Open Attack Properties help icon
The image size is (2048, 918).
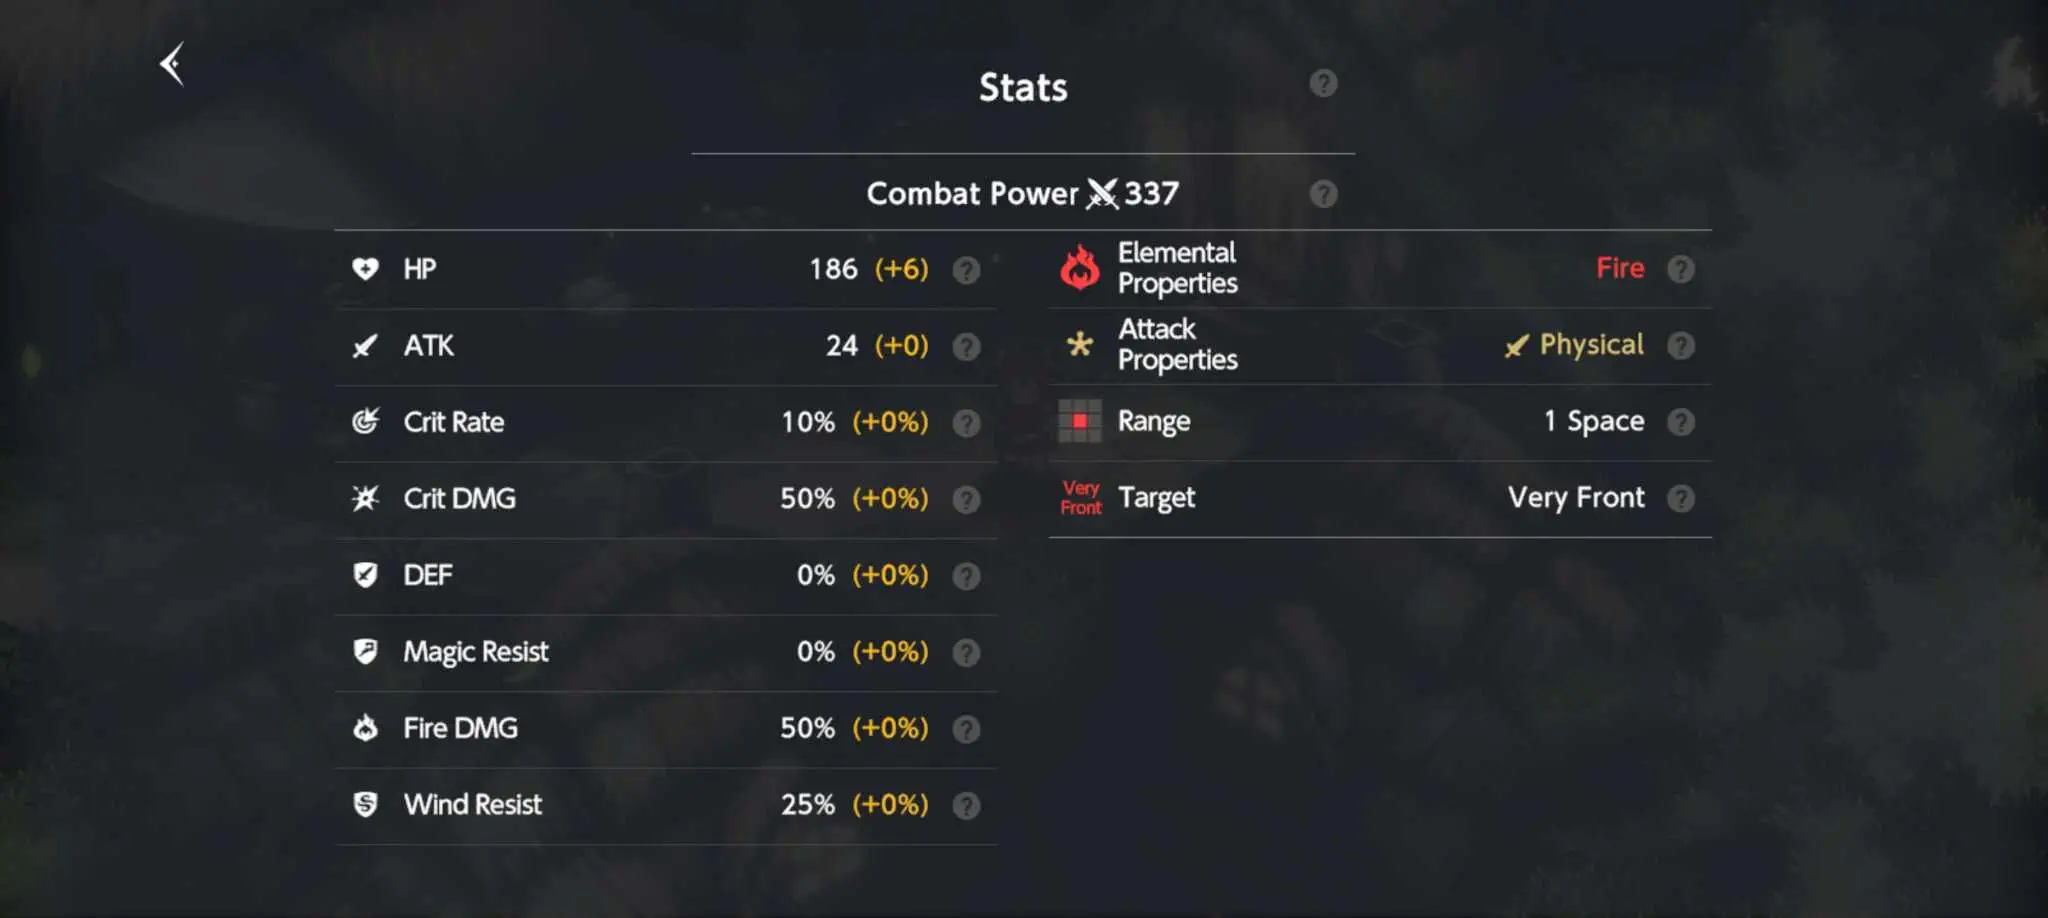(1681, 346)
